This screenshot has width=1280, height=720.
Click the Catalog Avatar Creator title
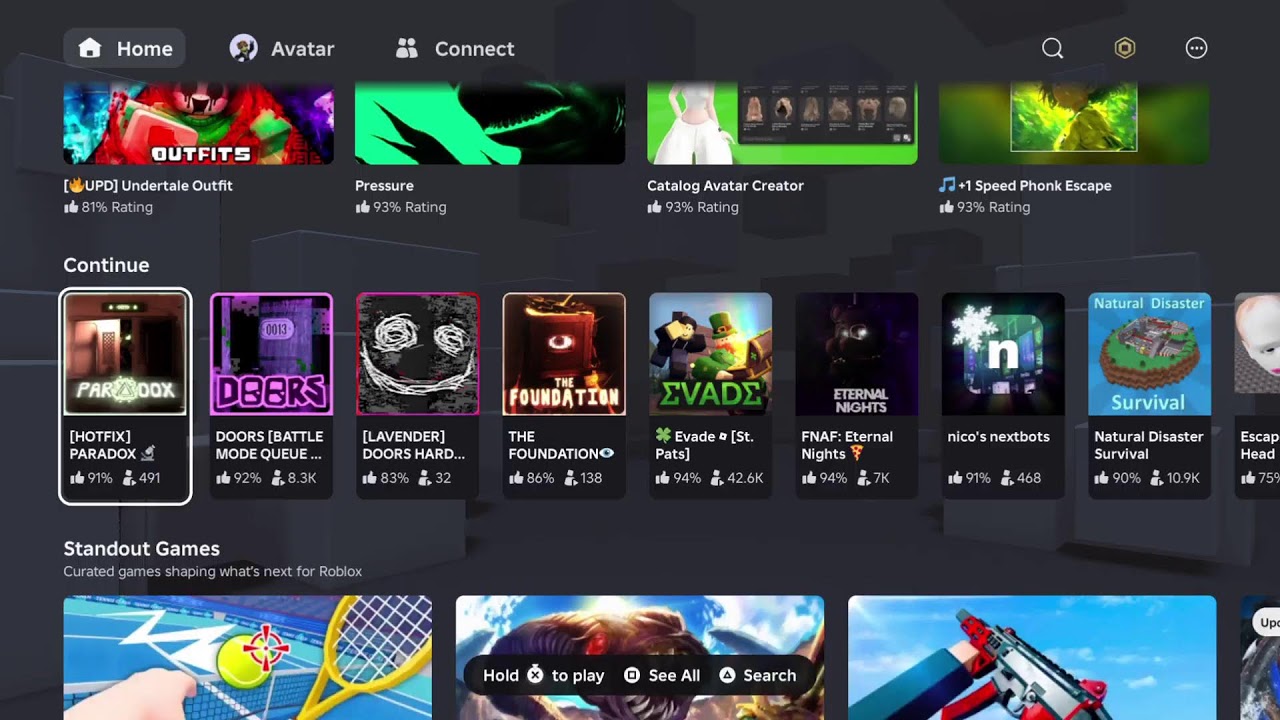pos(725,185)
